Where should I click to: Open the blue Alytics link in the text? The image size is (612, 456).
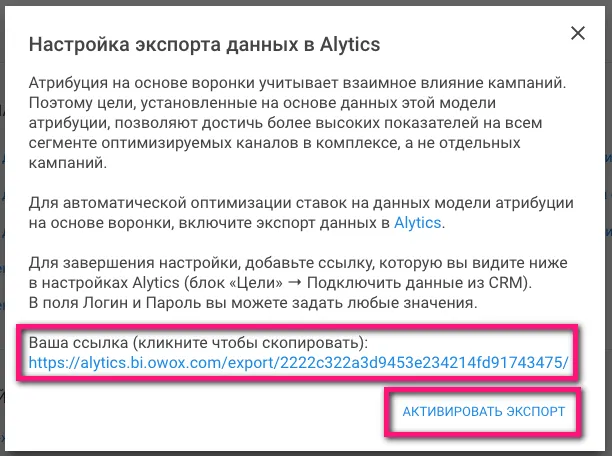tap(417, 223)
